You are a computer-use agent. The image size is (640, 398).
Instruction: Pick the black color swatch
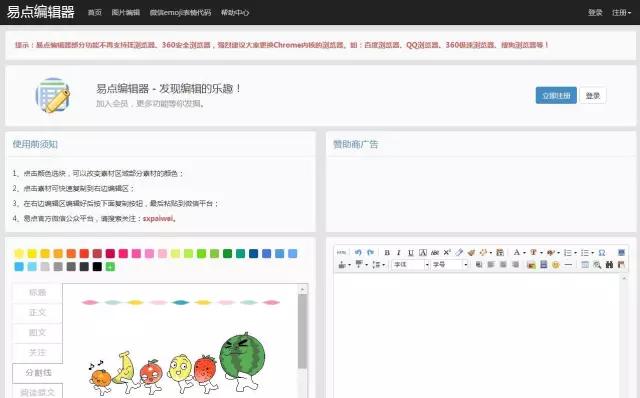point(97,267)
